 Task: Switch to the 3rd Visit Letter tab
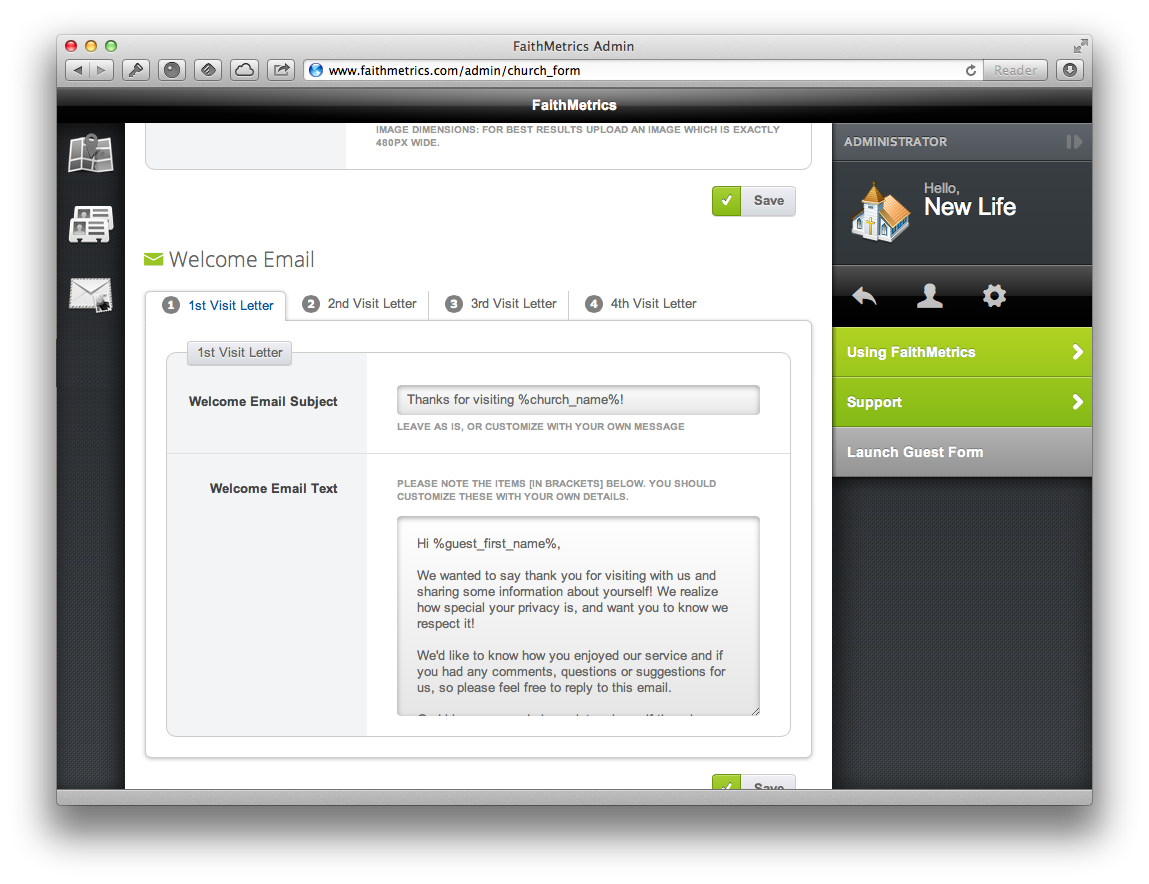click(x=500, y=303)
